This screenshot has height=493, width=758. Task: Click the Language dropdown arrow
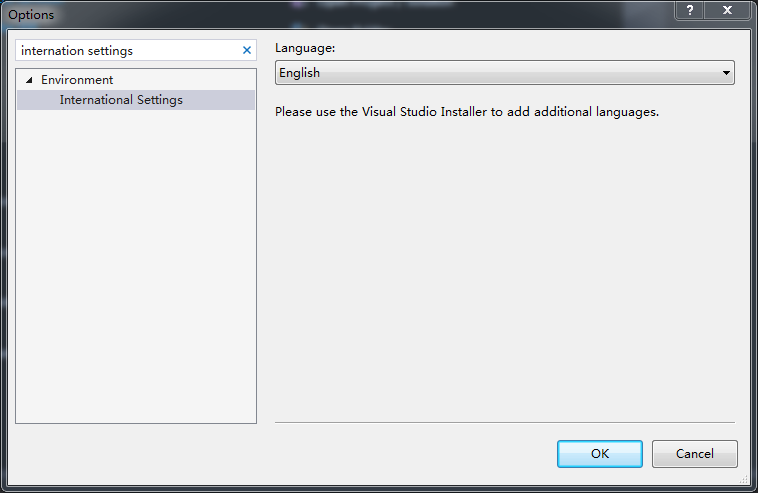pos(726,73)
